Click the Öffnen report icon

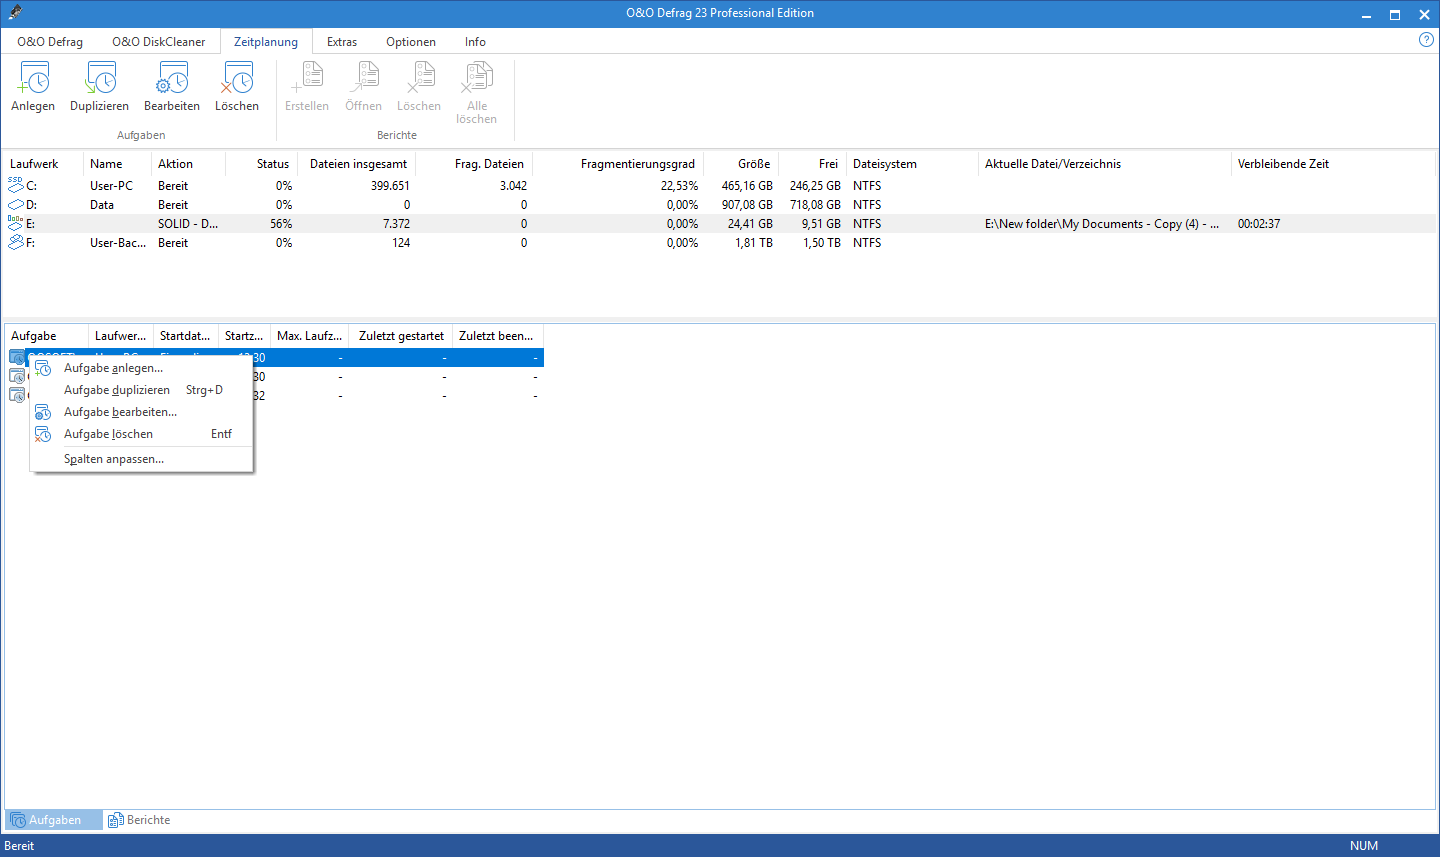[x=364, y=79]
